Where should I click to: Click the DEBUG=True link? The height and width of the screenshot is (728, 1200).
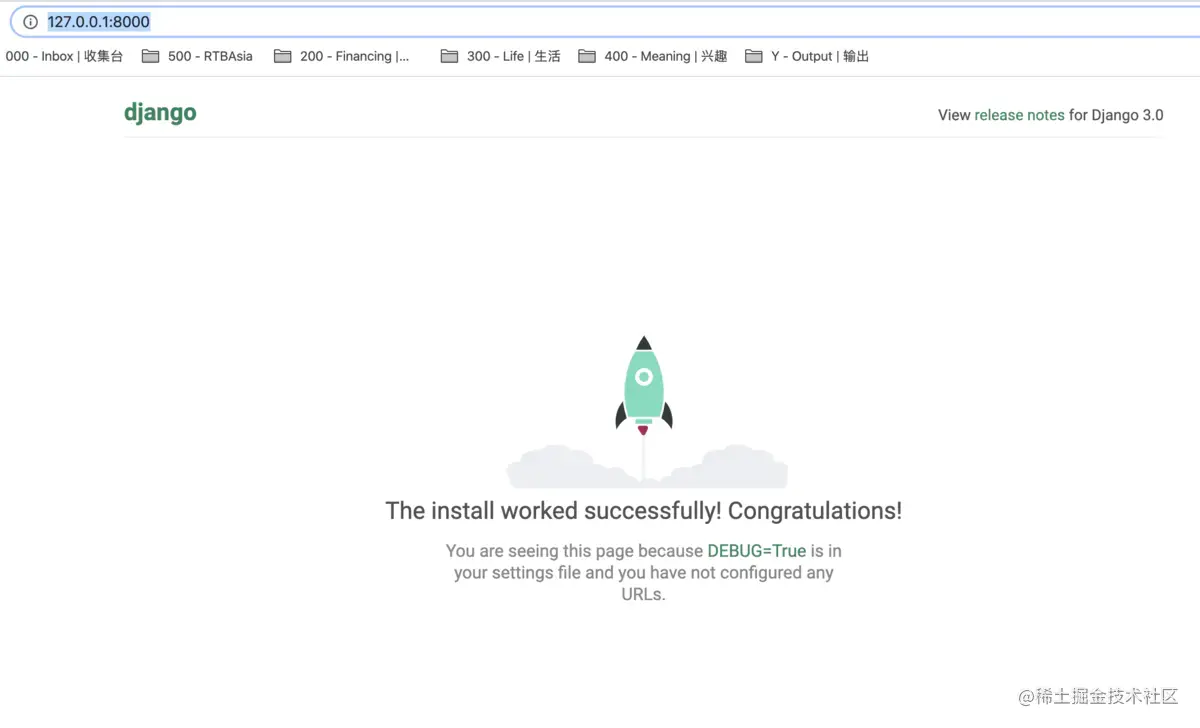757,551
